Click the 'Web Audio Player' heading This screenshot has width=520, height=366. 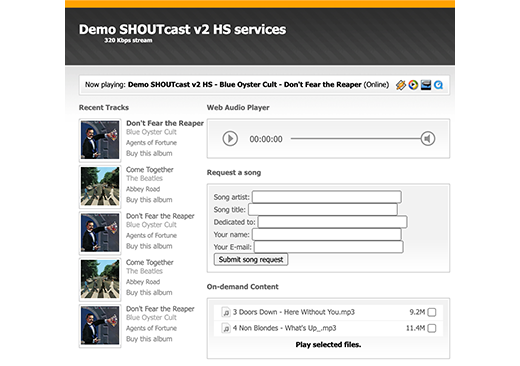[x=238, y=107]
